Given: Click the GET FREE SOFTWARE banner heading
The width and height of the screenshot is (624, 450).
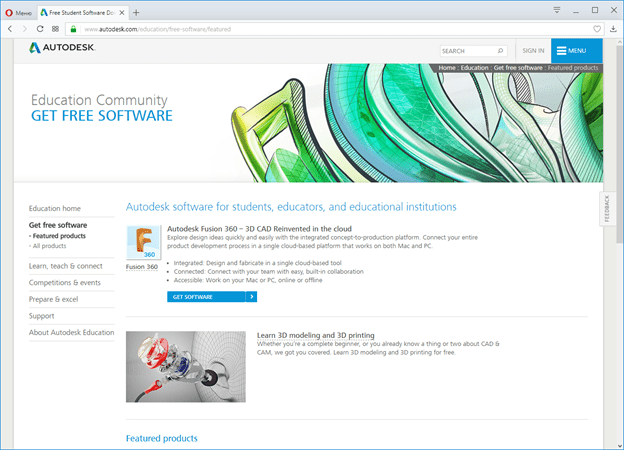Looking at the screenshot, I should click(x=102, y=116).
